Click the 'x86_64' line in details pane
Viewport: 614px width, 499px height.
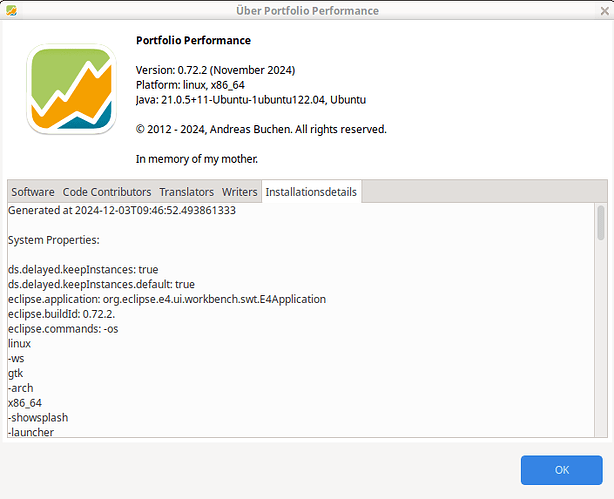tap(25, 403)
